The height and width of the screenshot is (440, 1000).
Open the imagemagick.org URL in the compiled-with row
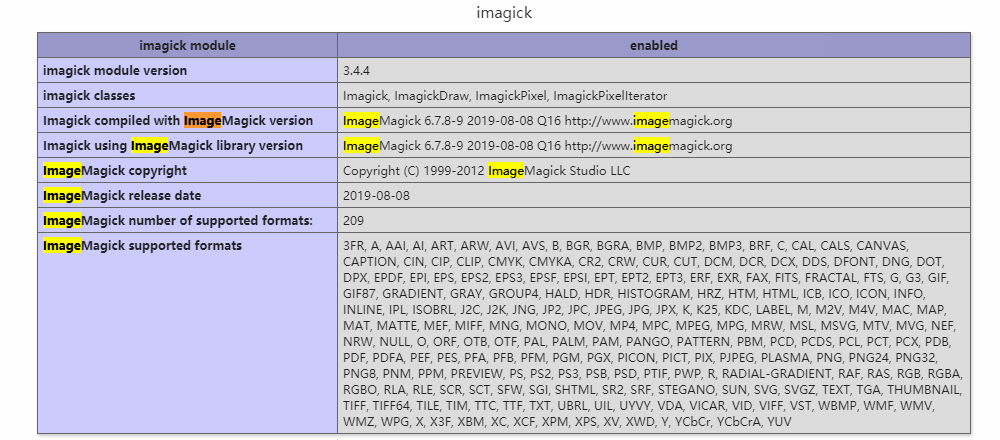pyautogui.click(x=648, y=121)
